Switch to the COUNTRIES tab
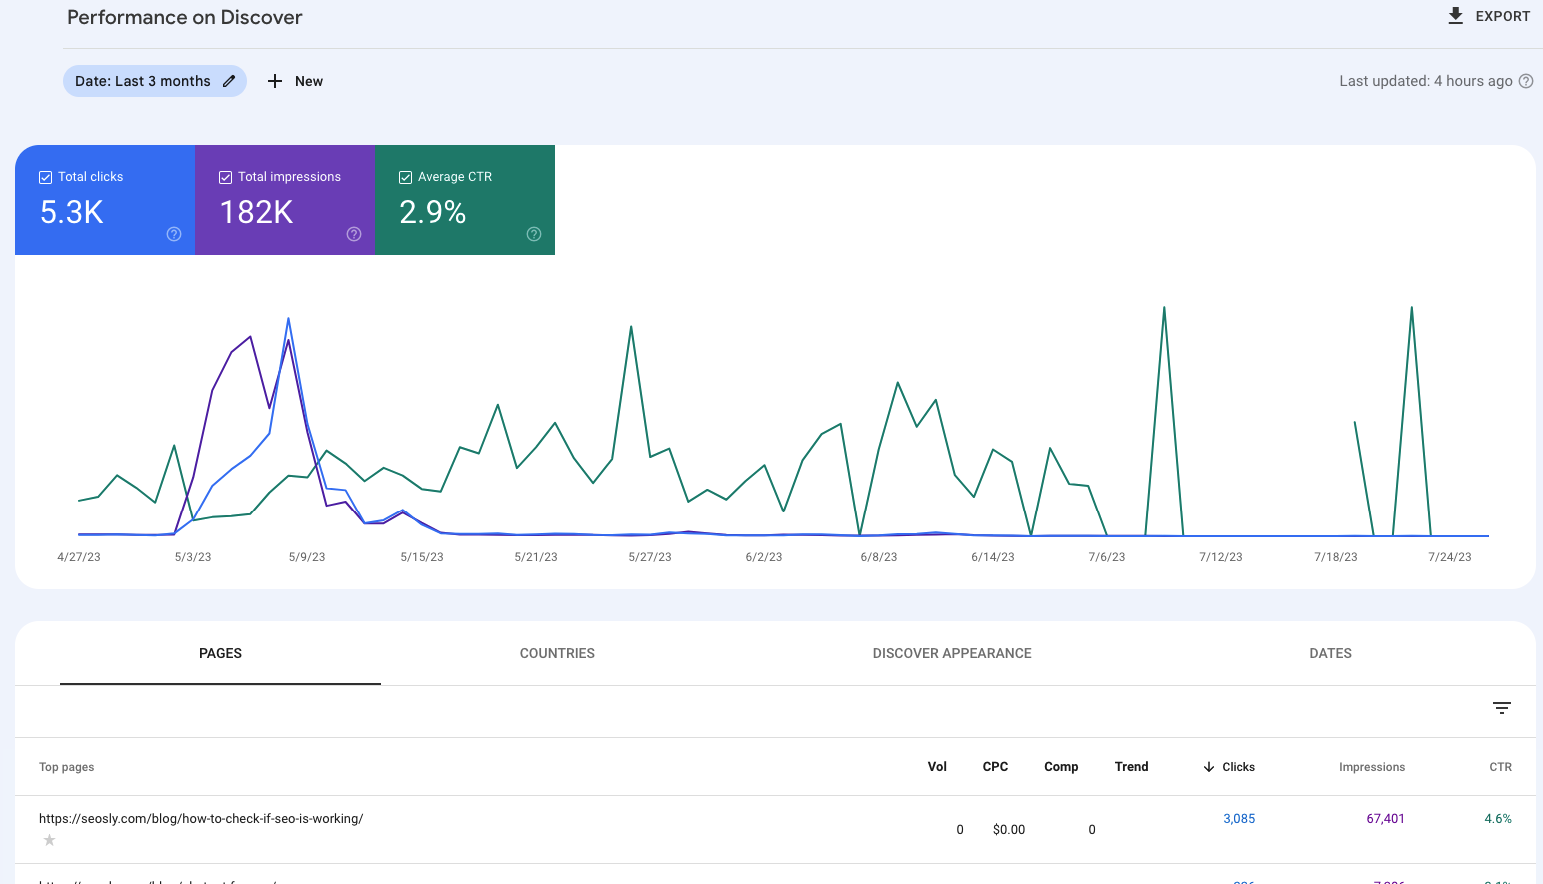 pos(557,653)
